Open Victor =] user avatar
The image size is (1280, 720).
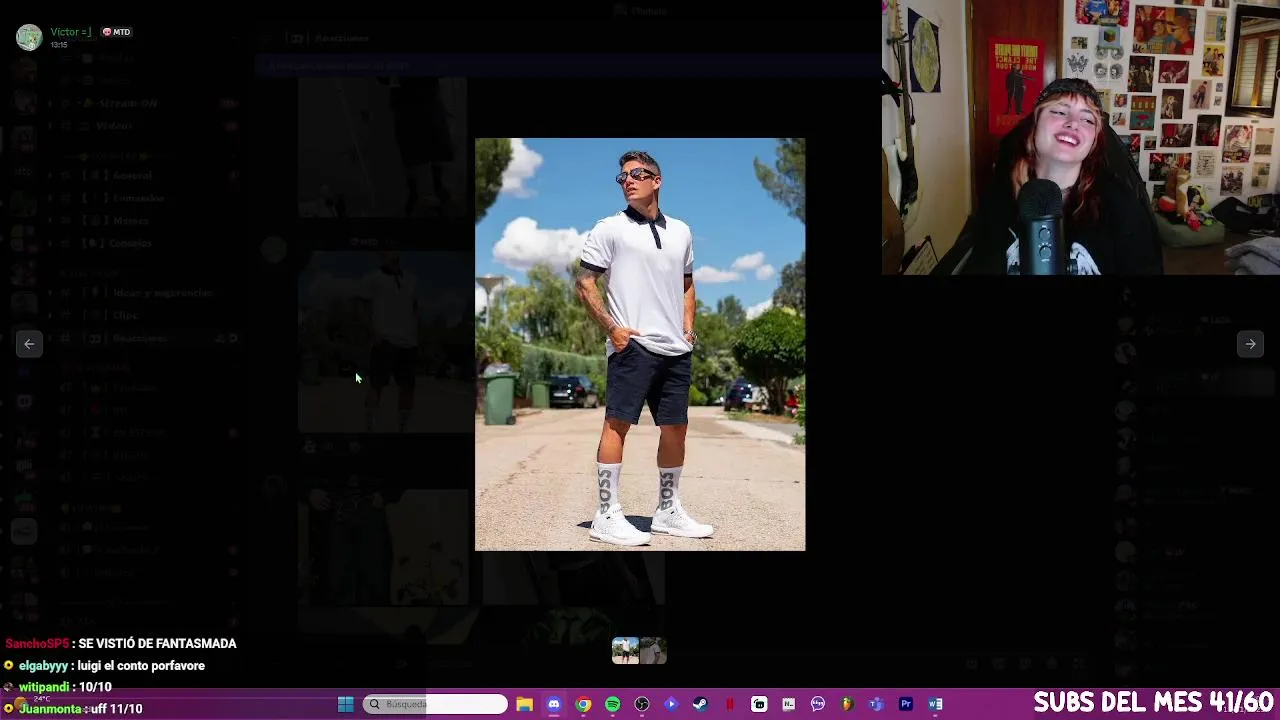(x=29, y=37)
